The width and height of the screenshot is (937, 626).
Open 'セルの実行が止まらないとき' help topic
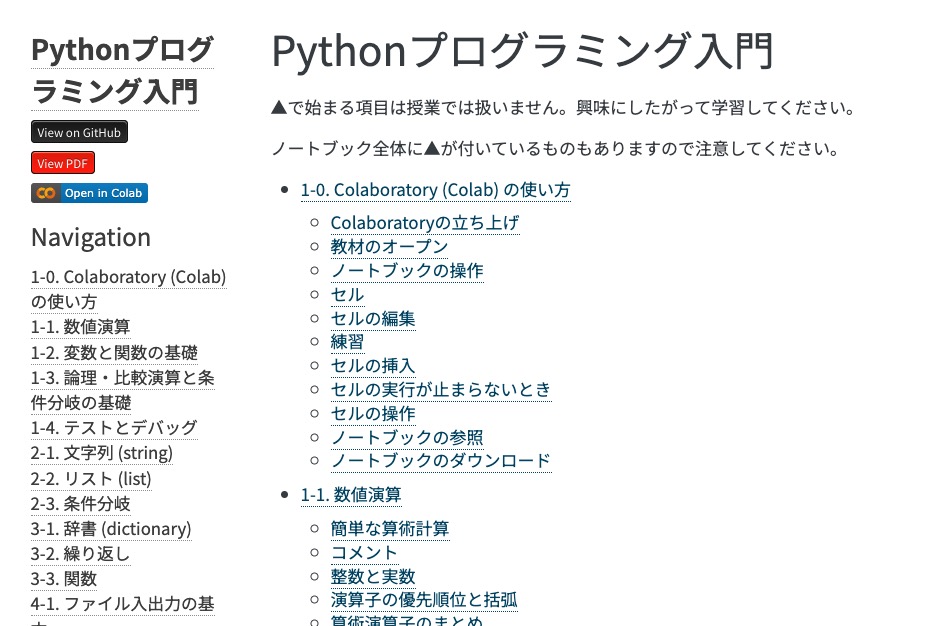coord(440,389)
